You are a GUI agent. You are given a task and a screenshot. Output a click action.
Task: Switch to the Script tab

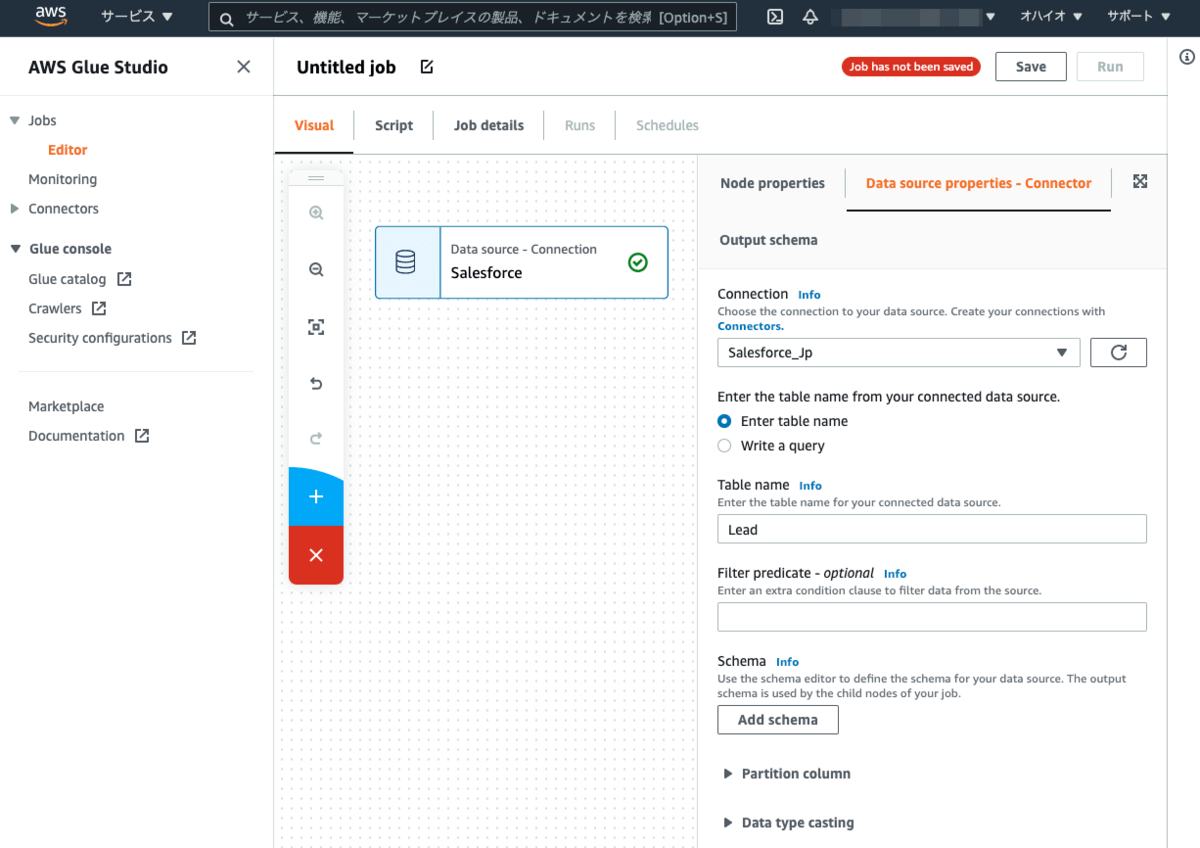pos(394,125)
